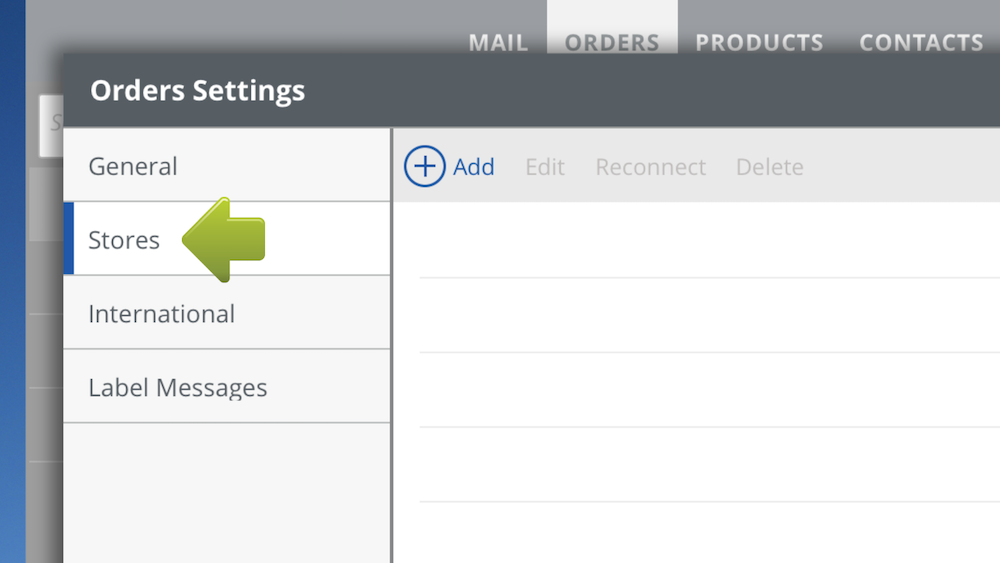
Task: Switch to the CONTACTS tab
Action: (921, 42)
